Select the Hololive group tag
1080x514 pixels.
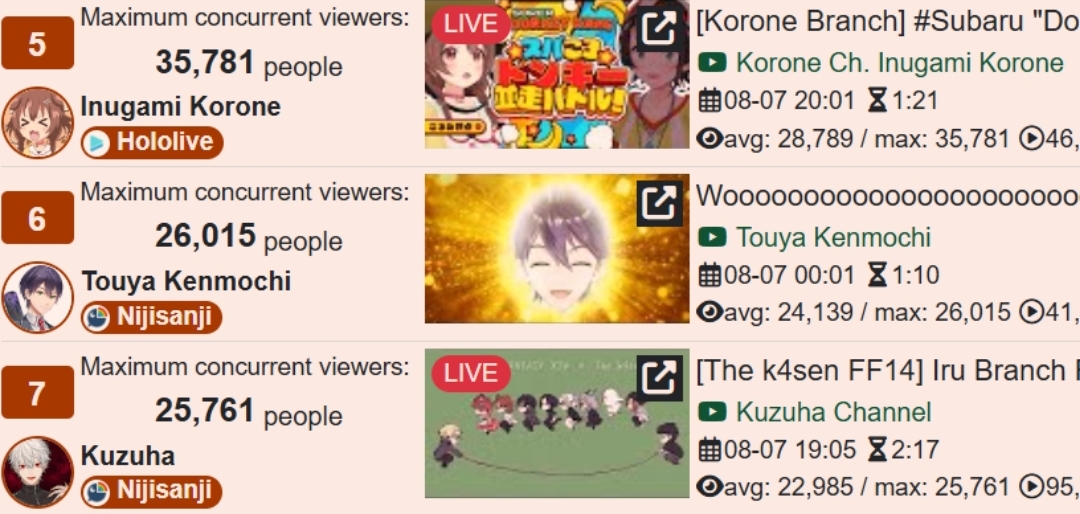coord(152,143)
